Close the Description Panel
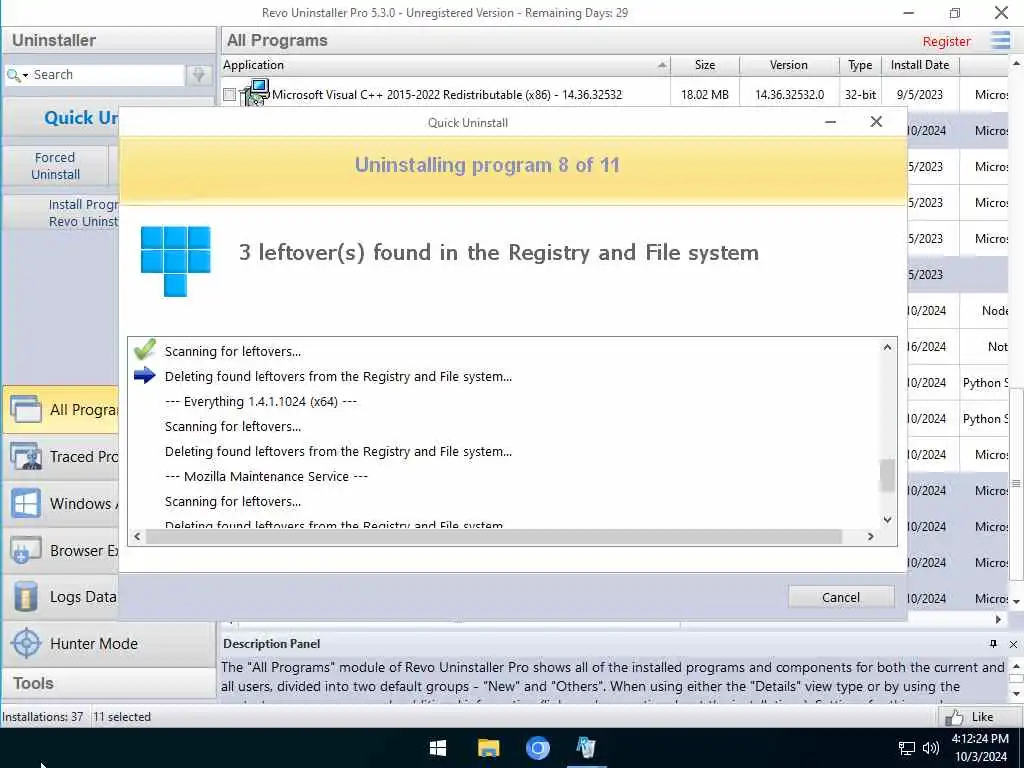This screenshot has width=1024, height=768. pos(1013,644)
